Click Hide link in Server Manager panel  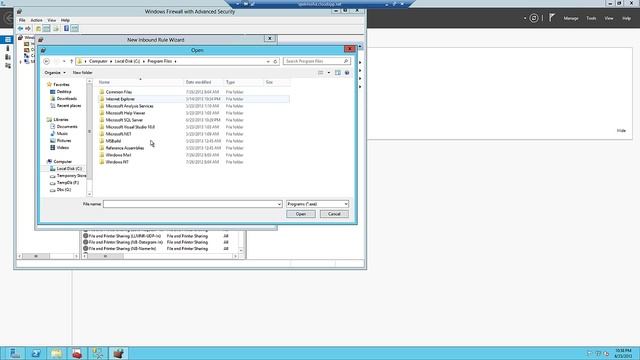click(621, 131)
